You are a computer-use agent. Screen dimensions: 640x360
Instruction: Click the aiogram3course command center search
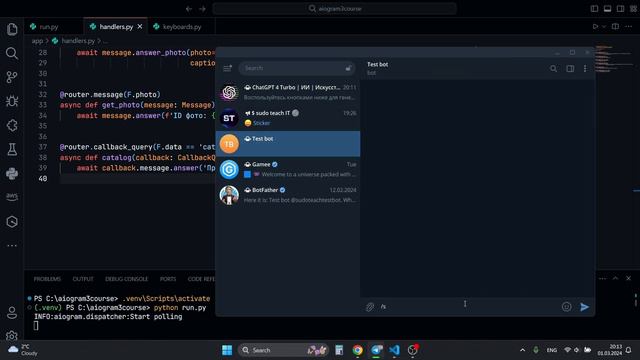pyautogui.click(x=335, y=9)
